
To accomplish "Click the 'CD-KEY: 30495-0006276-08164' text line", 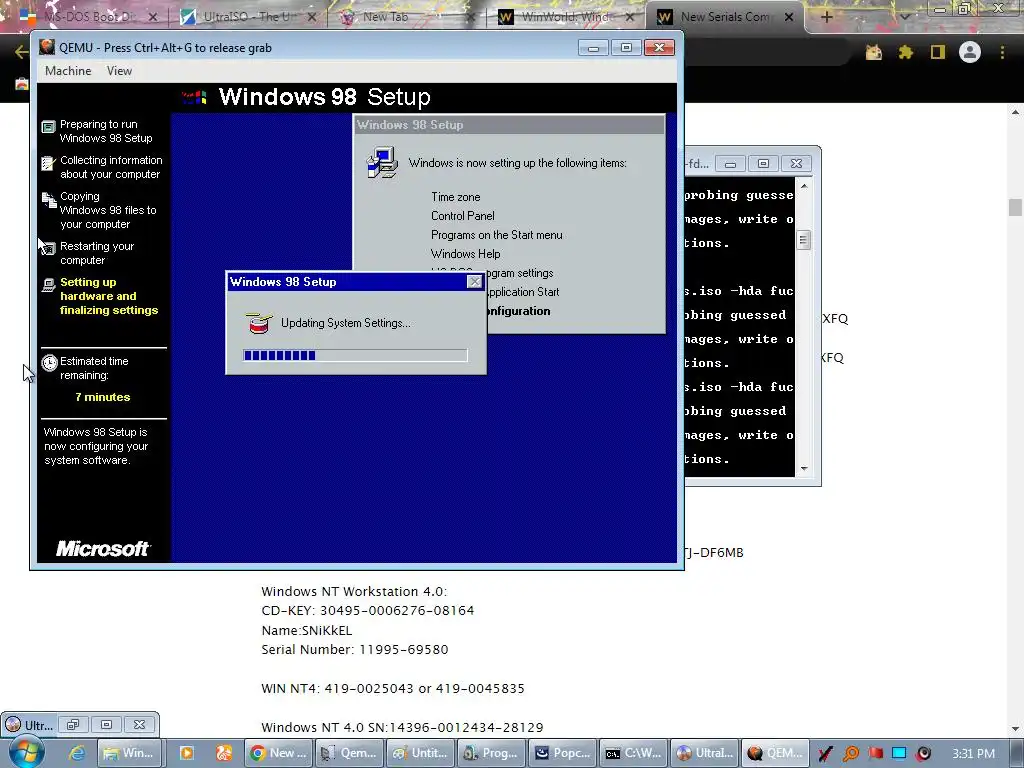I will 368,611.
